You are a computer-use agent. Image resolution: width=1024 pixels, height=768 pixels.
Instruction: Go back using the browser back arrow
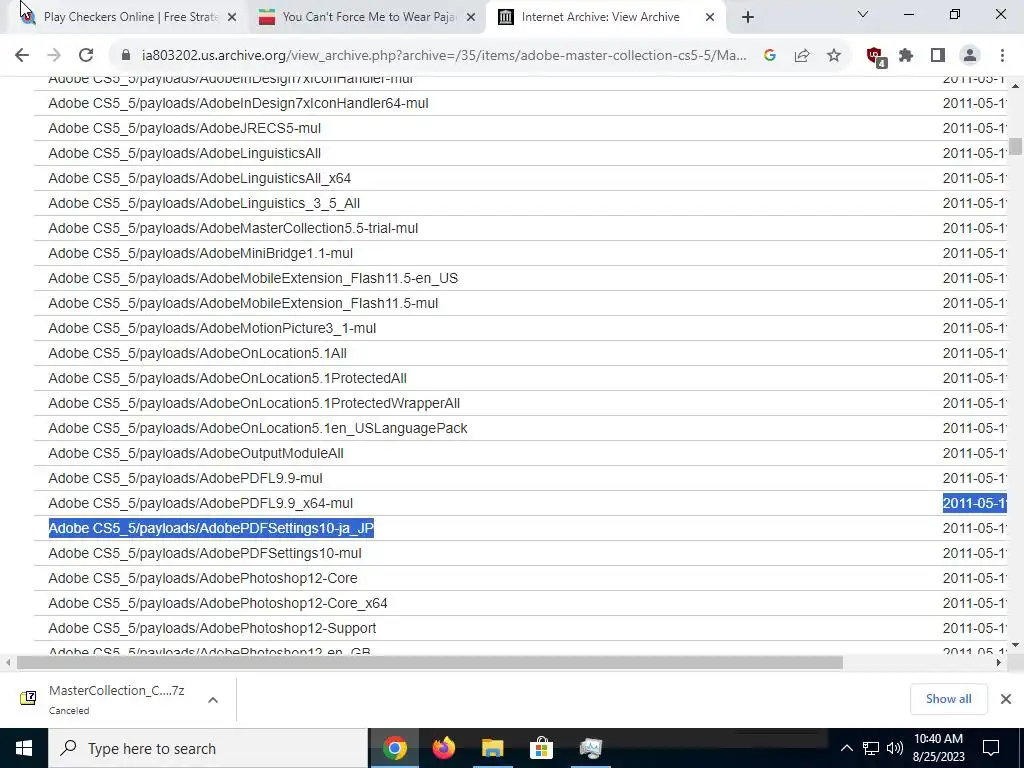[x=22, y=56]
